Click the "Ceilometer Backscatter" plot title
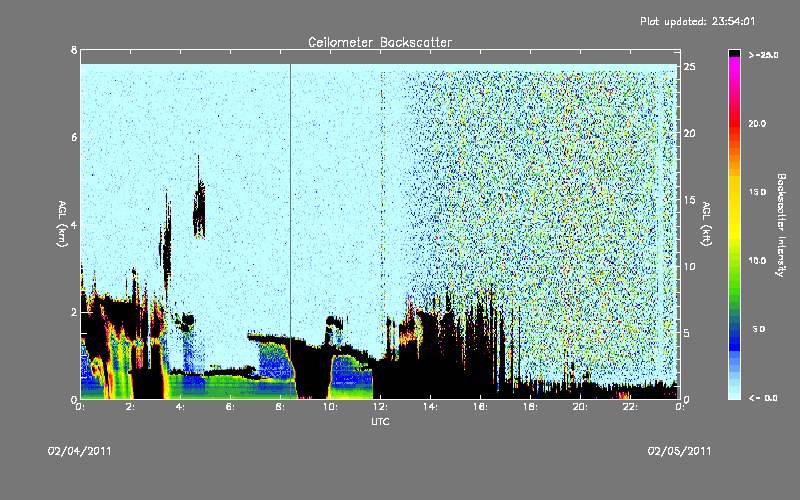Viewport: 800px width, 500px height. (380, 42)
